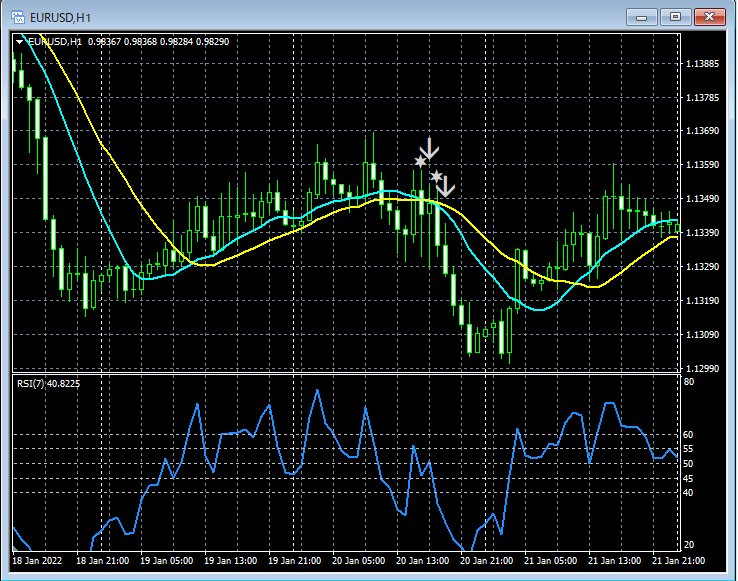Click the 21 Jan 21:00 time label
The height and width of the screenshot is (581, 738).
679,561
